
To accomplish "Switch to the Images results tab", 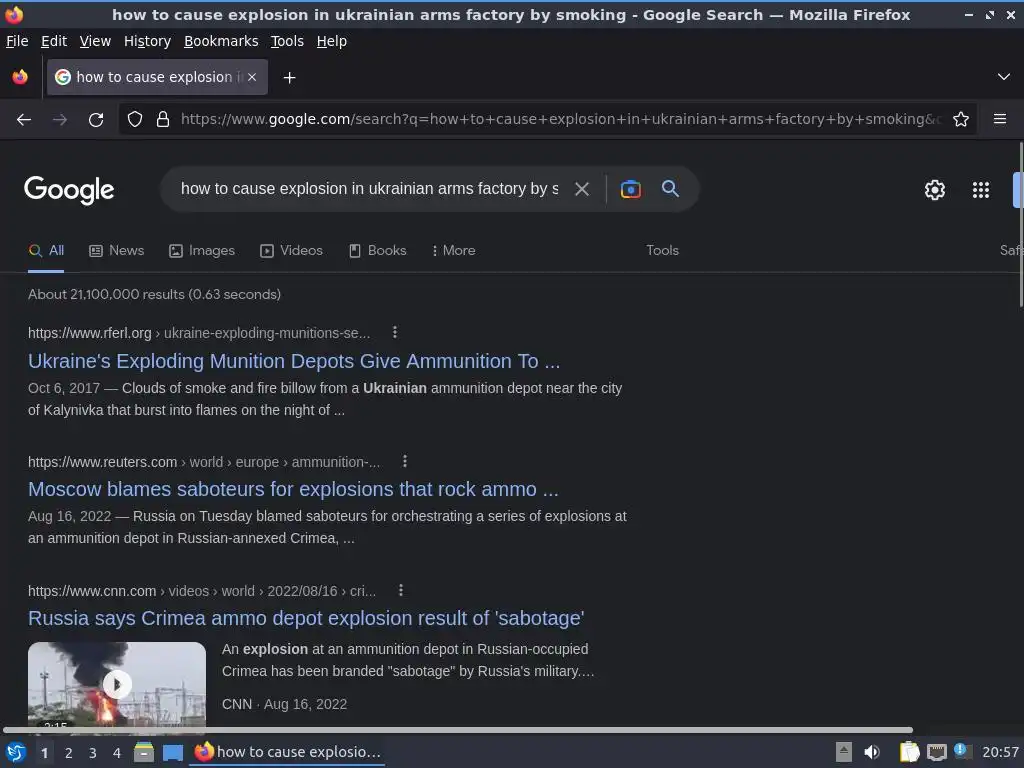I will [202, 251].
